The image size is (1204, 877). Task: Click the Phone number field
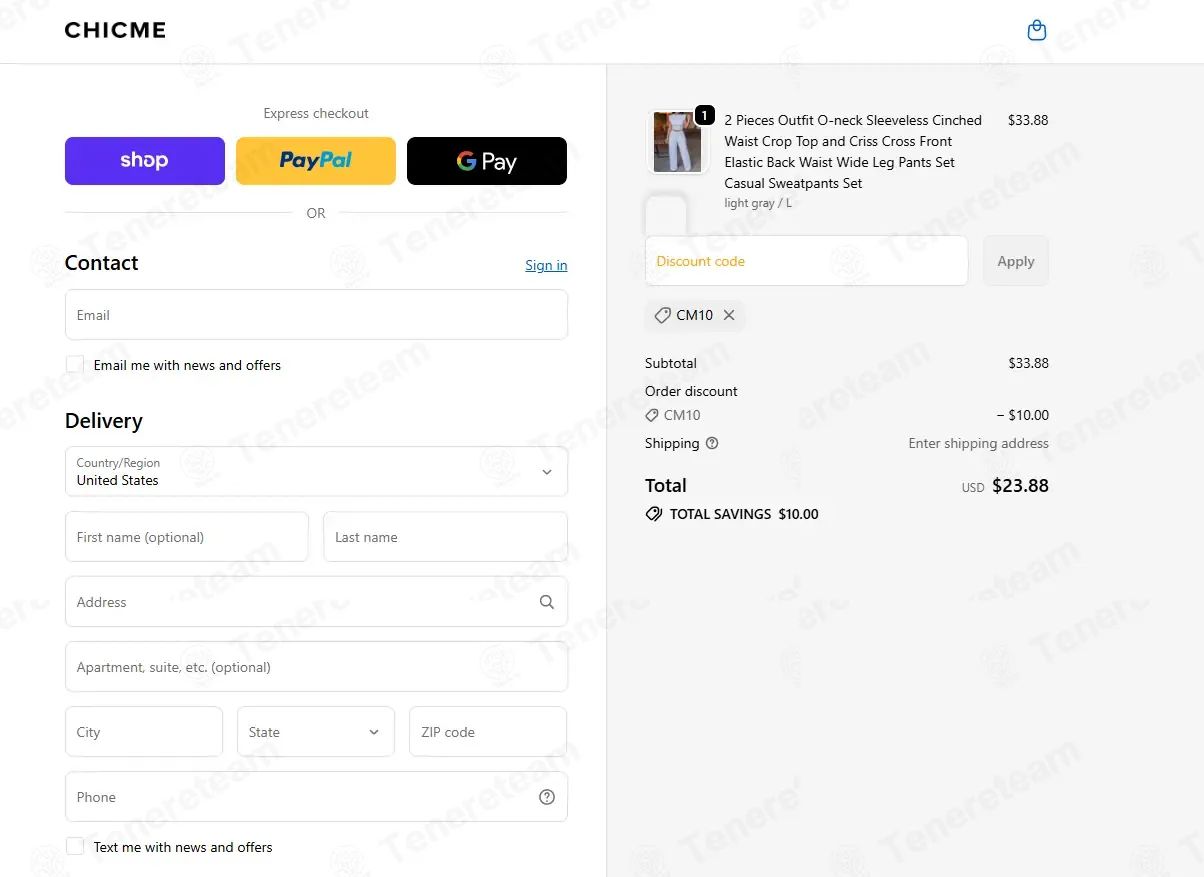(316, 797)
